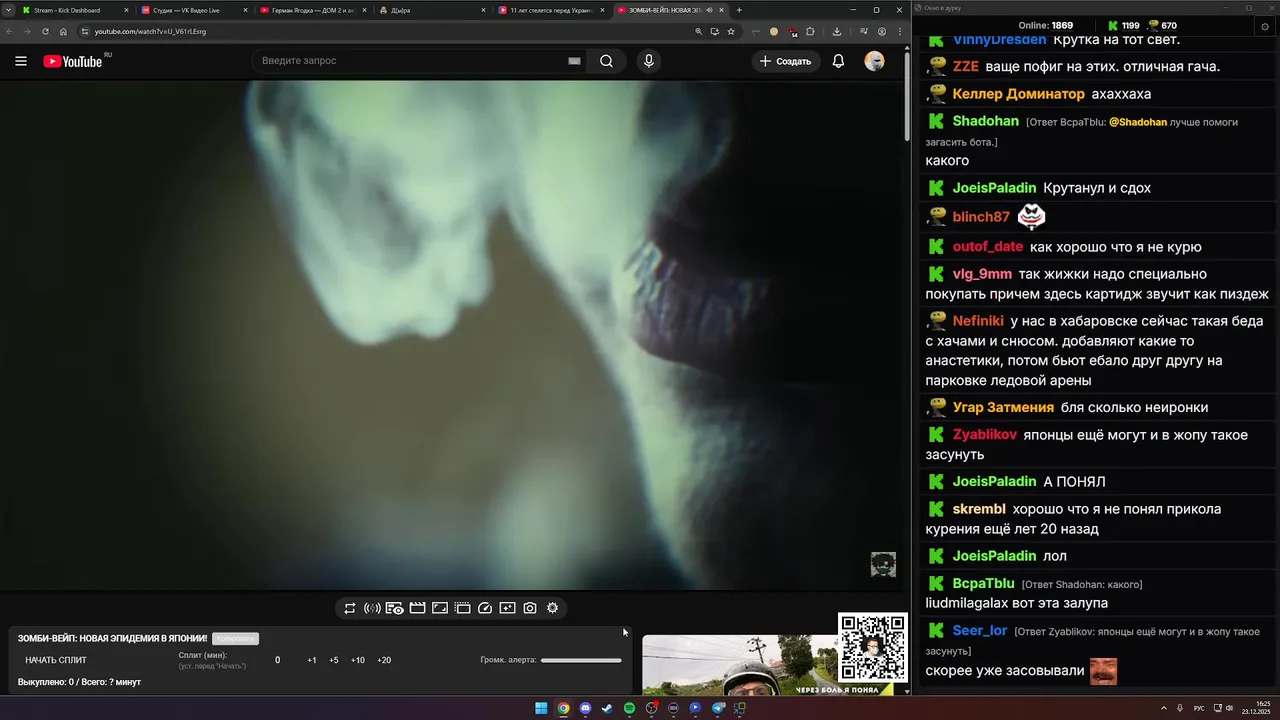Click username skrembl in chat
This screenshot has height=720, width=1280.
click(x=979, y=509)
